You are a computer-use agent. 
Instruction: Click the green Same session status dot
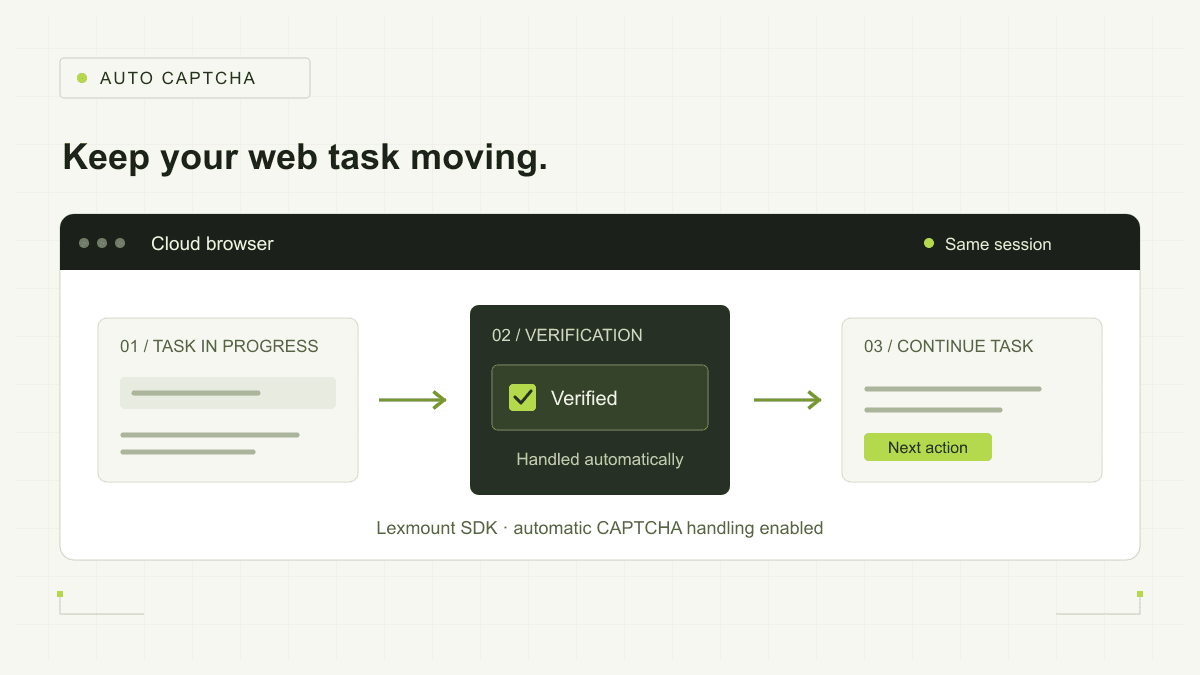(x=929, y=243)
